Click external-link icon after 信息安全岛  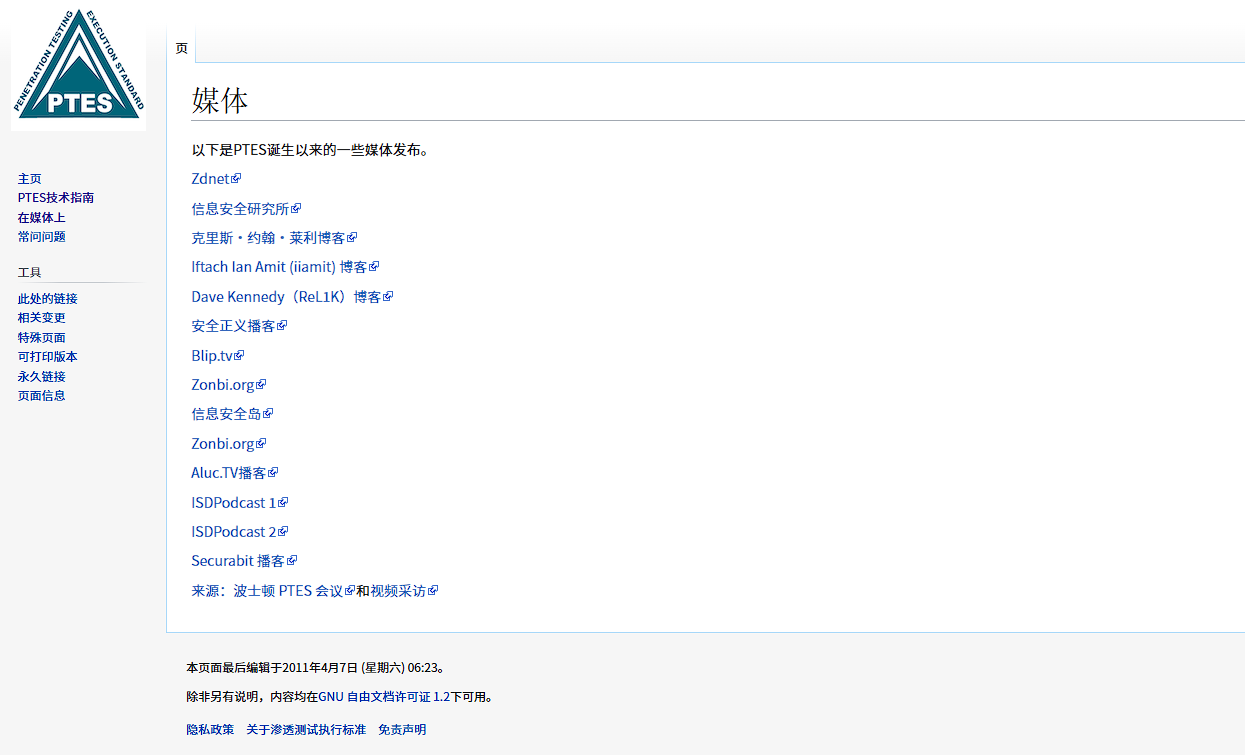(x=268, y=414)
